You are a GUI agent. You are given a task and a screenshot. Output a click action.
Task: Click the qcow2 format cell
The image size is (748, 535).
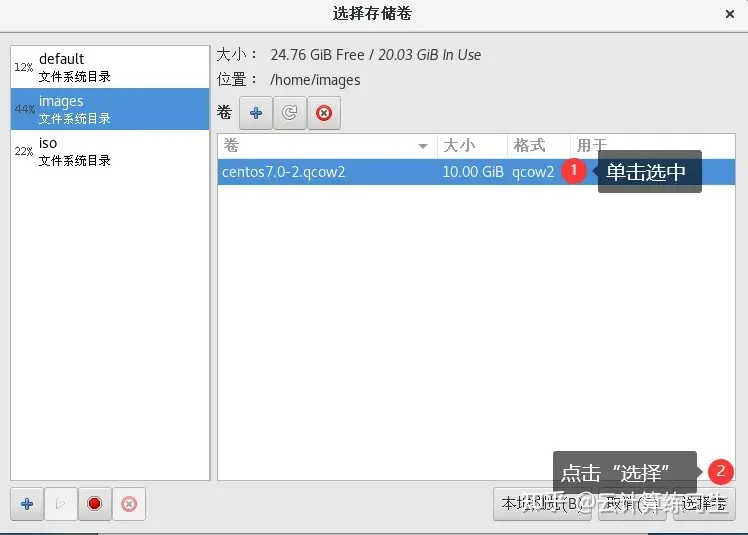click(533, 172)
